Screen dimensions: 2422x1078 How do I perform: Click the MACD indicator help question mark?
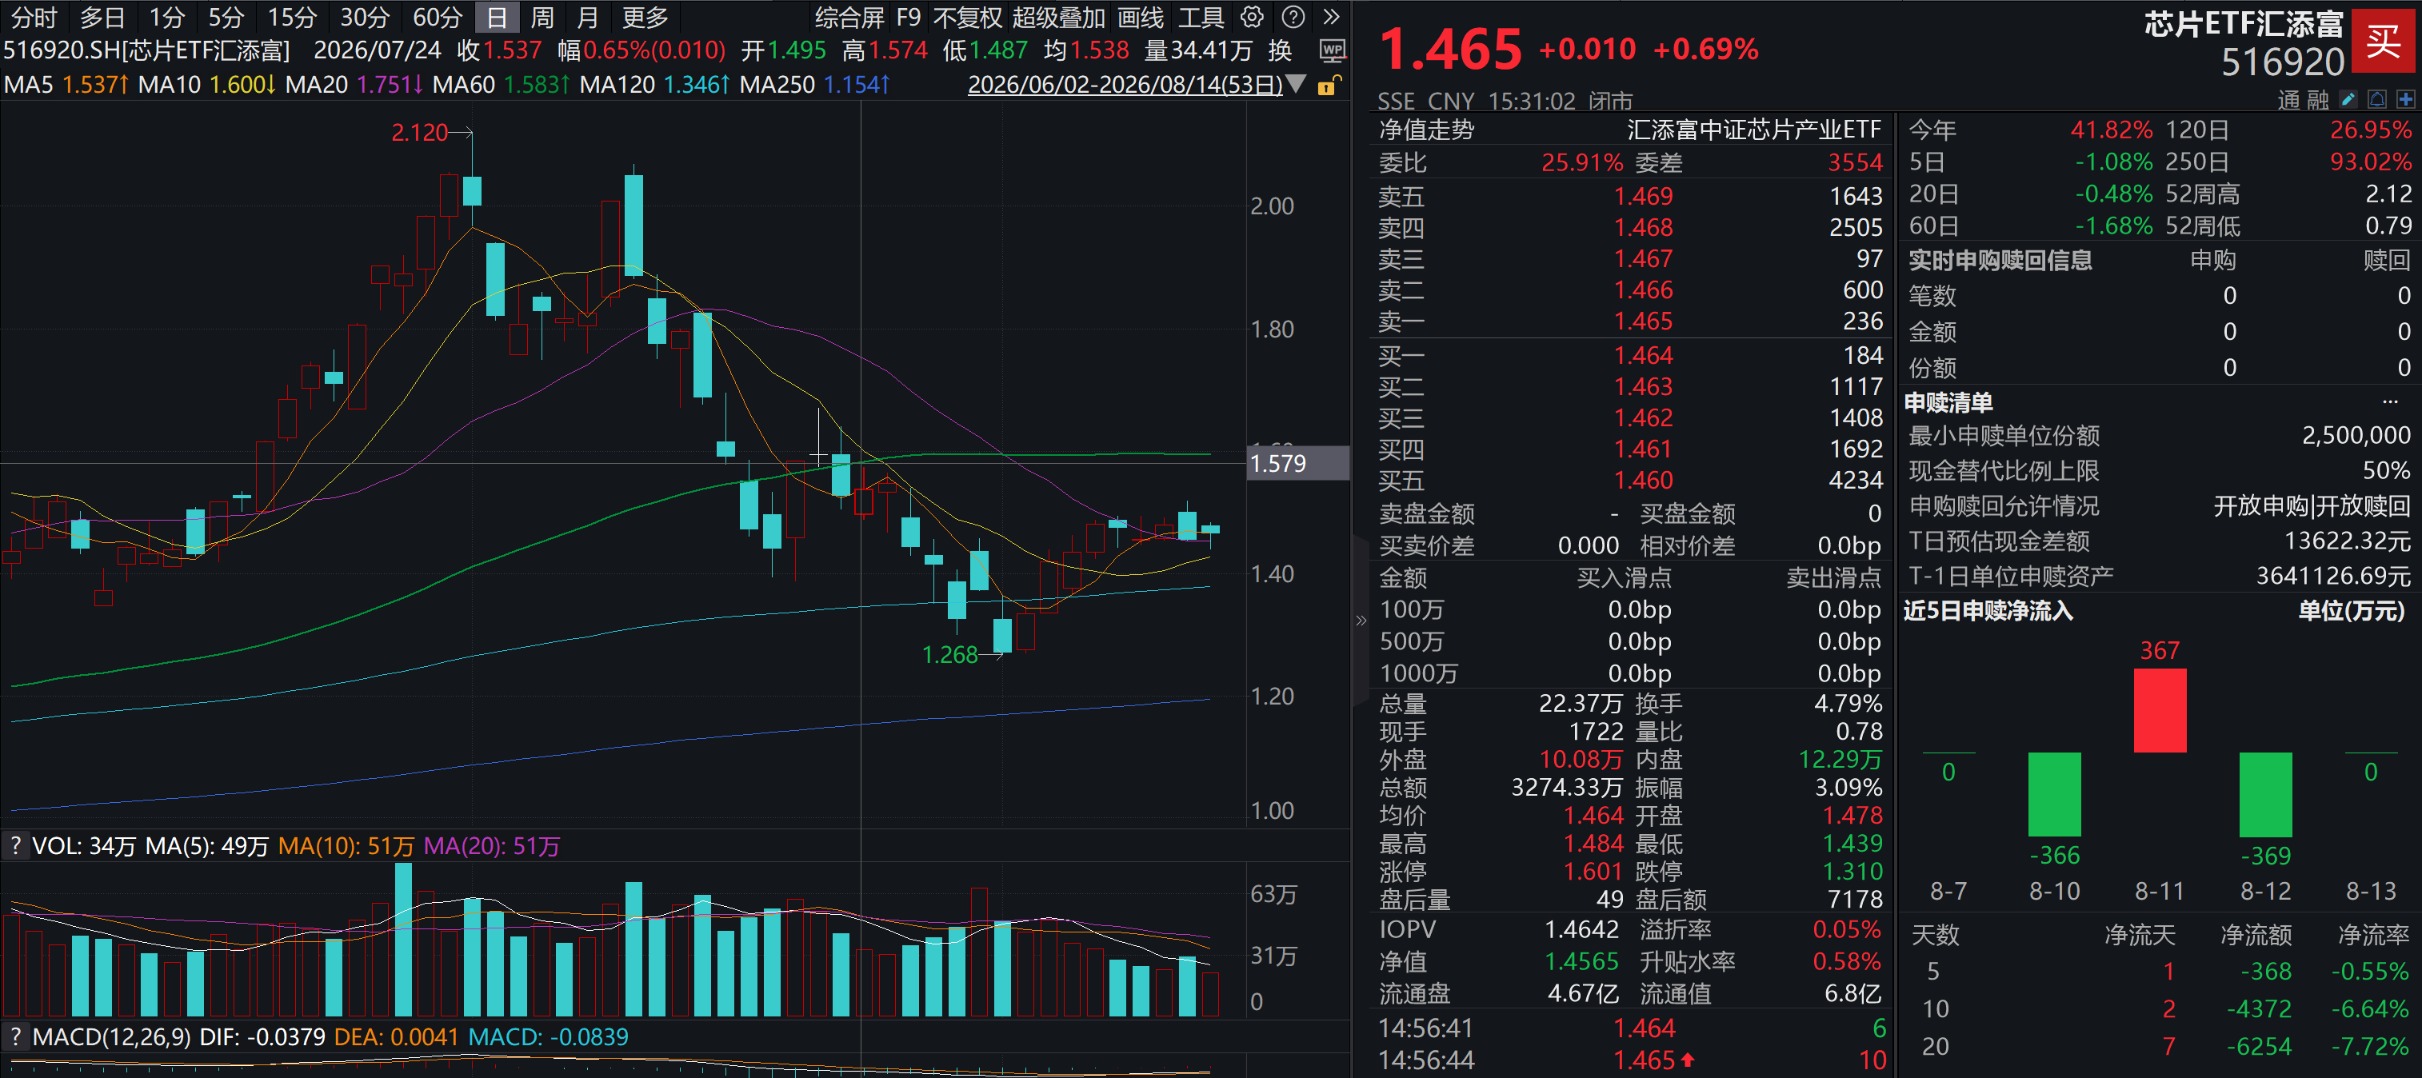tap(15, 1036)
